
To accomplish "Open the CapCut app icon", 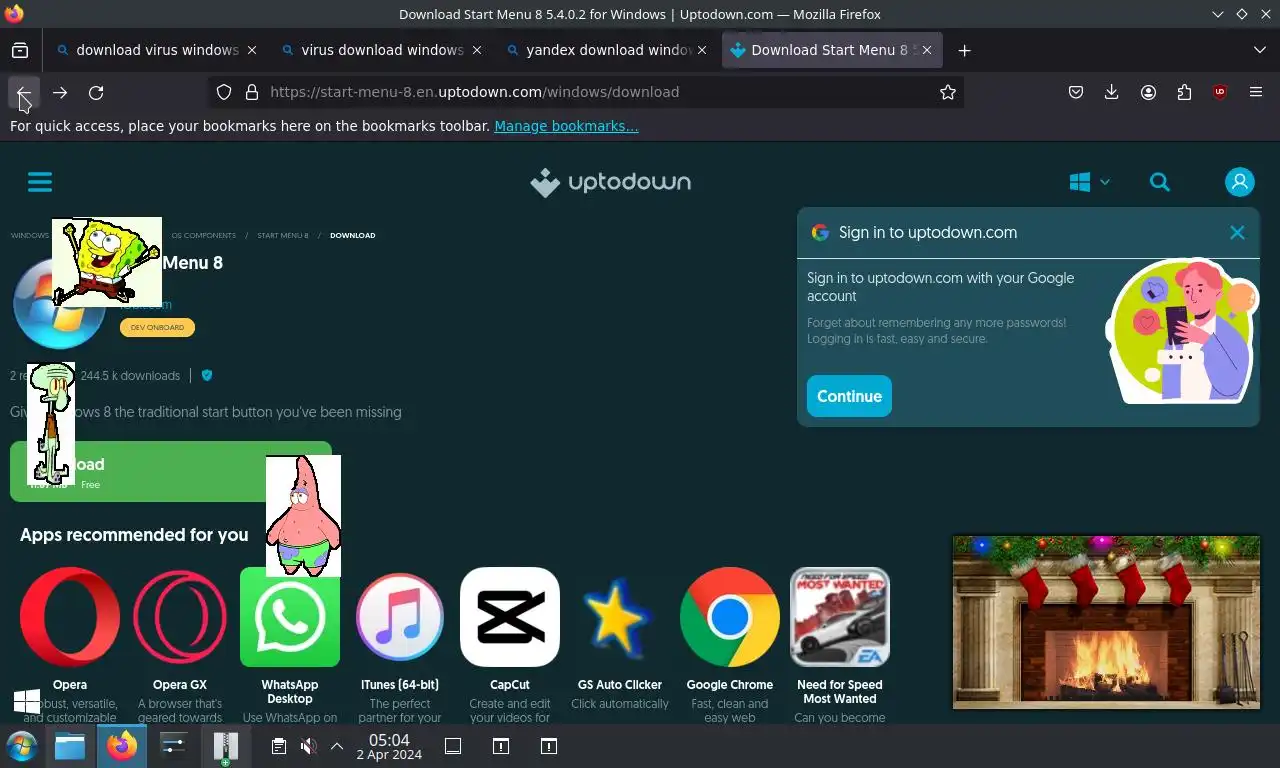I will click(x=510, y=617).
